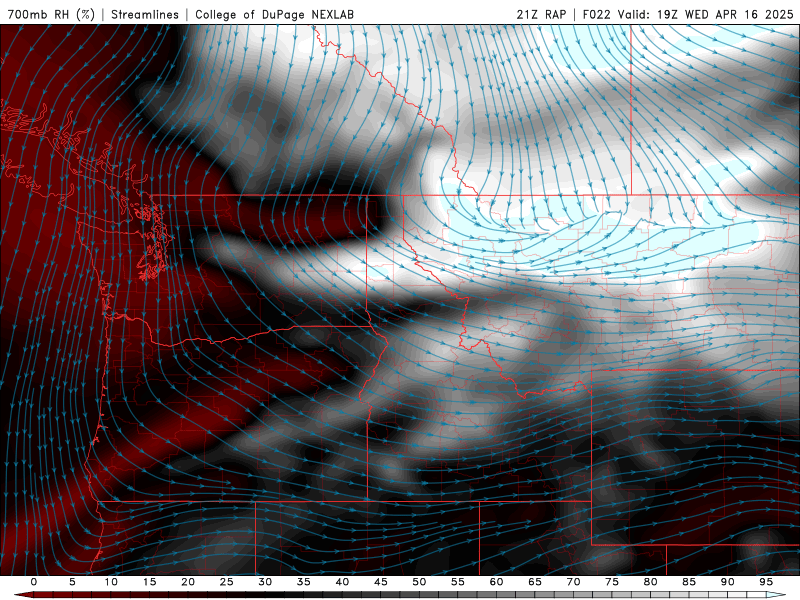The height and width of the screenshot is (600, 800).
Task: Click the colorbar label "70"
Action: coord(573,582)
